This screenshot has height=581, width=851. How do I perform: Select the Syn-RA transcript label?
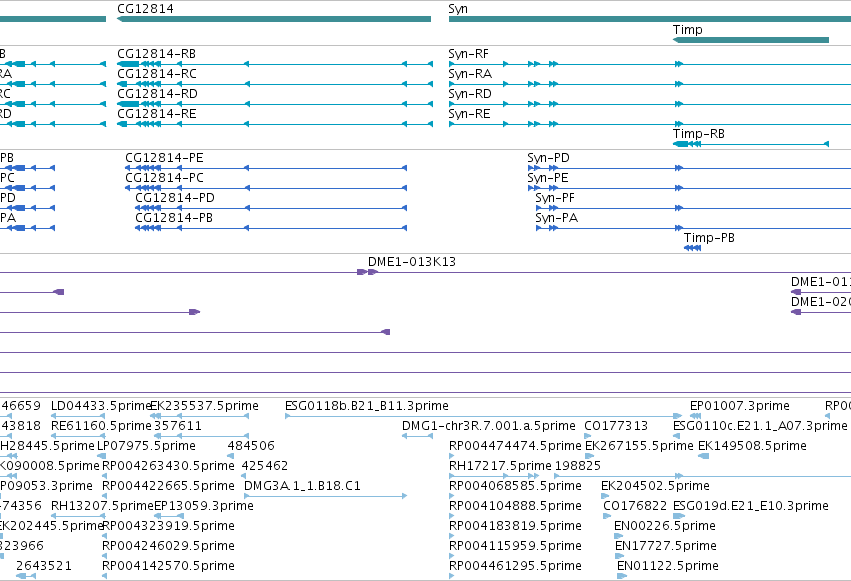point(470,74)
